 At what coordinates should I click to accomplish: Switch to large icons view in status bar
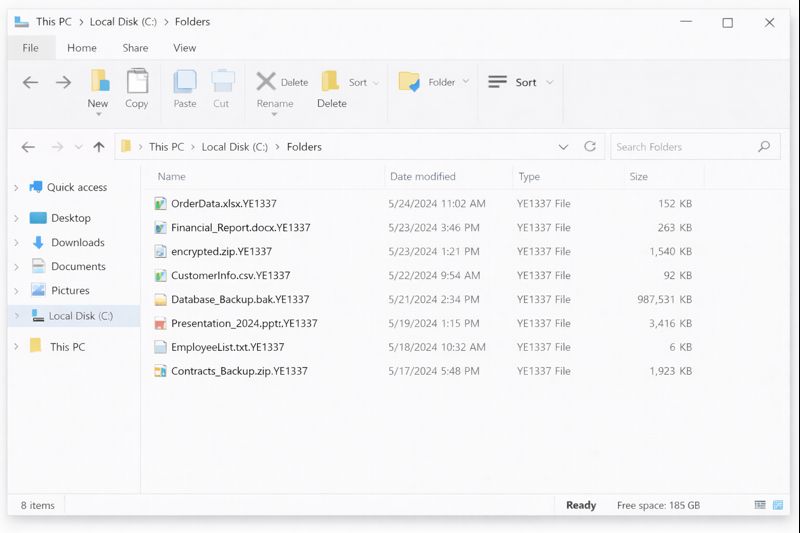(x=778, y=505)
